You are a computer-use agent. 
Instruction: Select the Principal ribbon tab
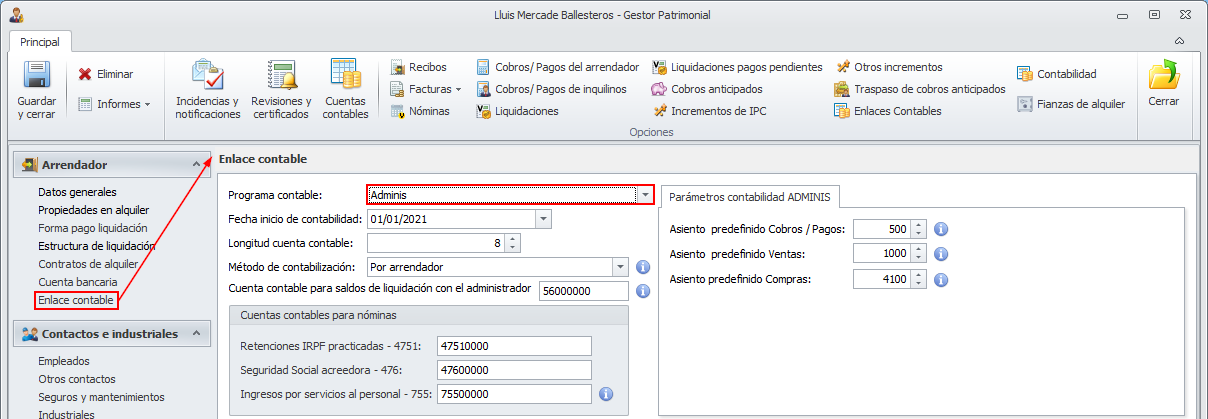(39, 42)
